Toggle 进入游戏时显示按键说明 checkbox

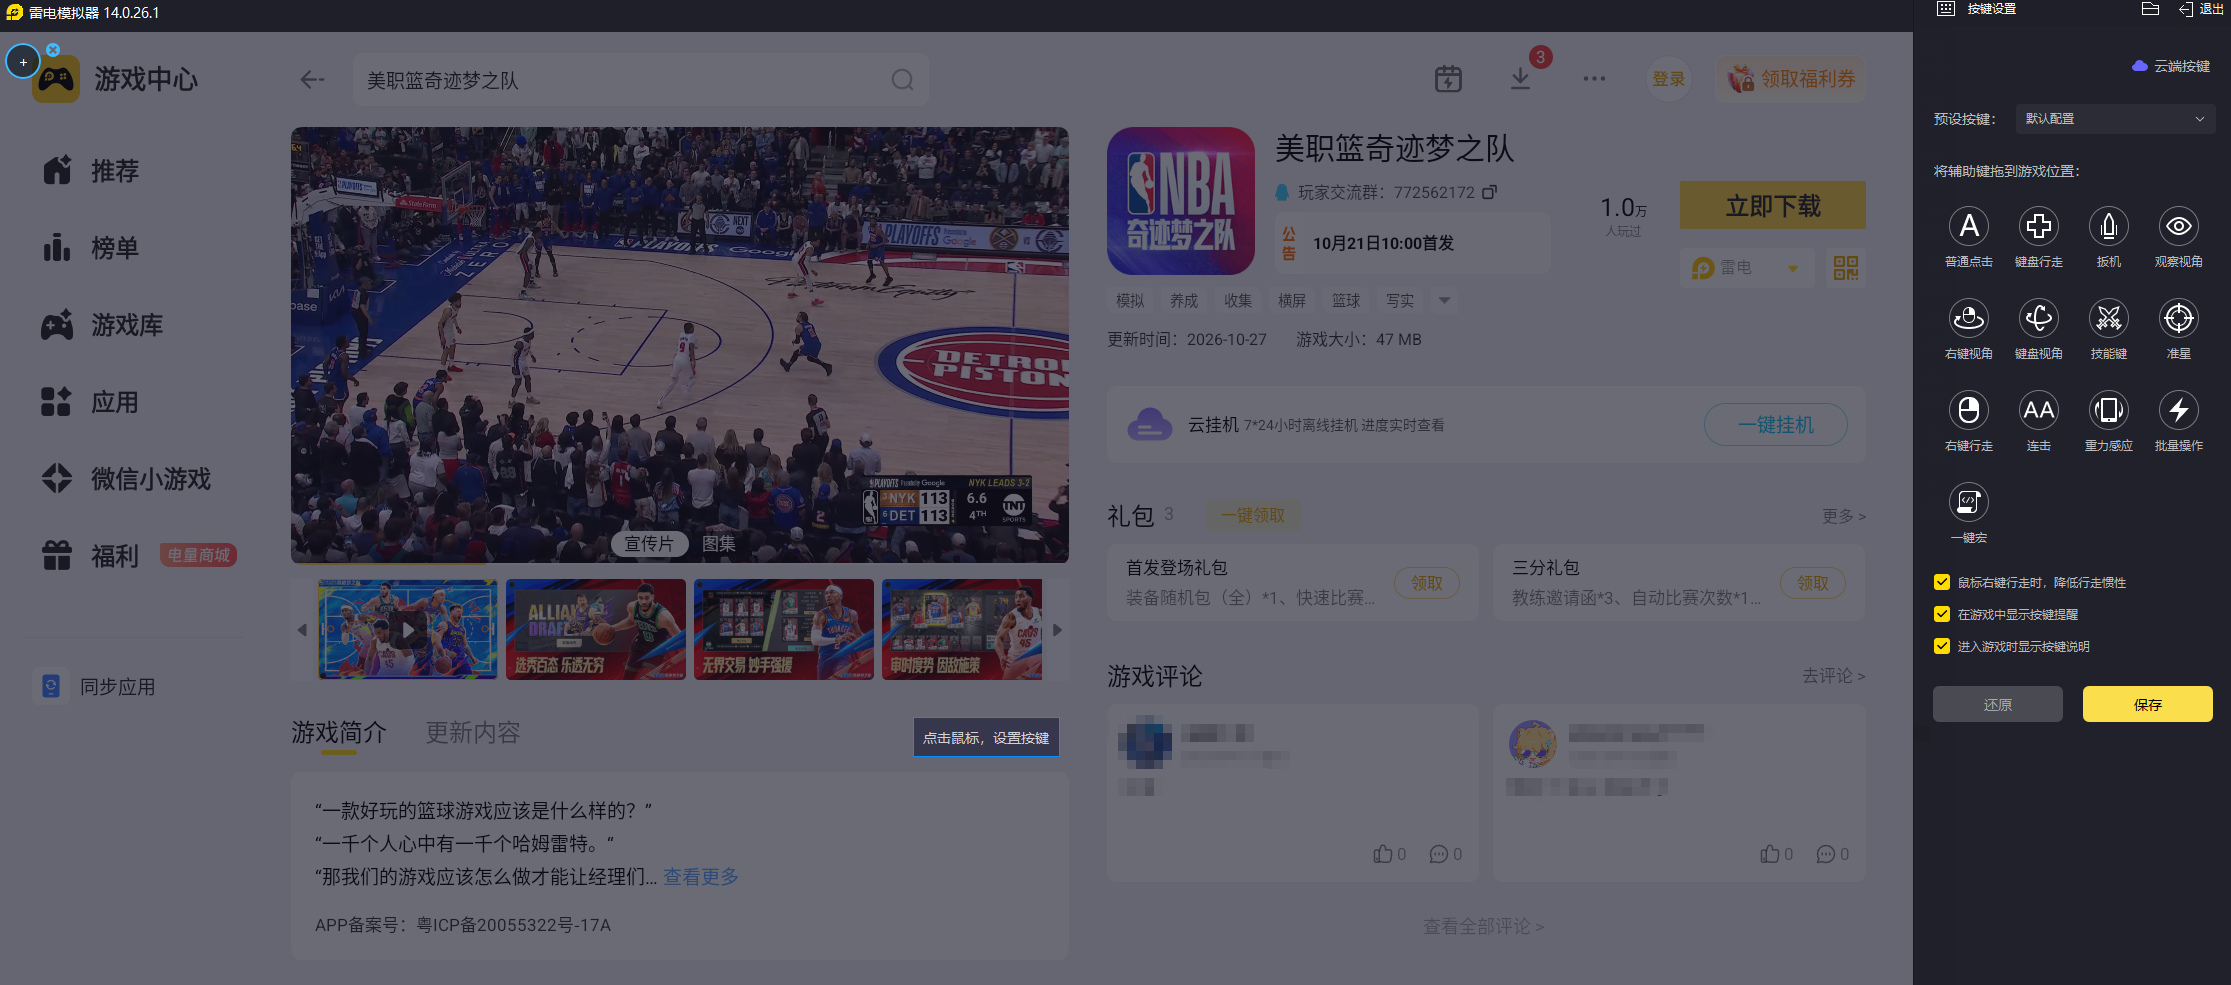pos(1942,646)
